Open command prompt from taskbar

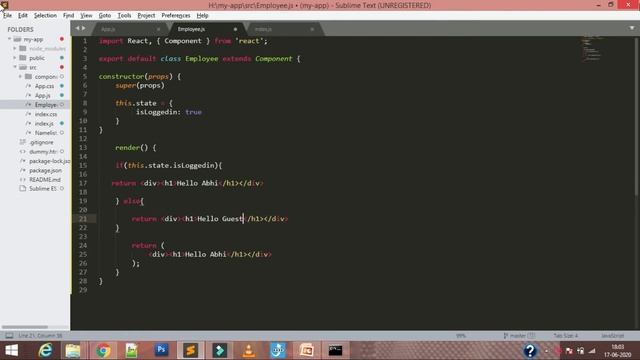(x=336, y=350)
